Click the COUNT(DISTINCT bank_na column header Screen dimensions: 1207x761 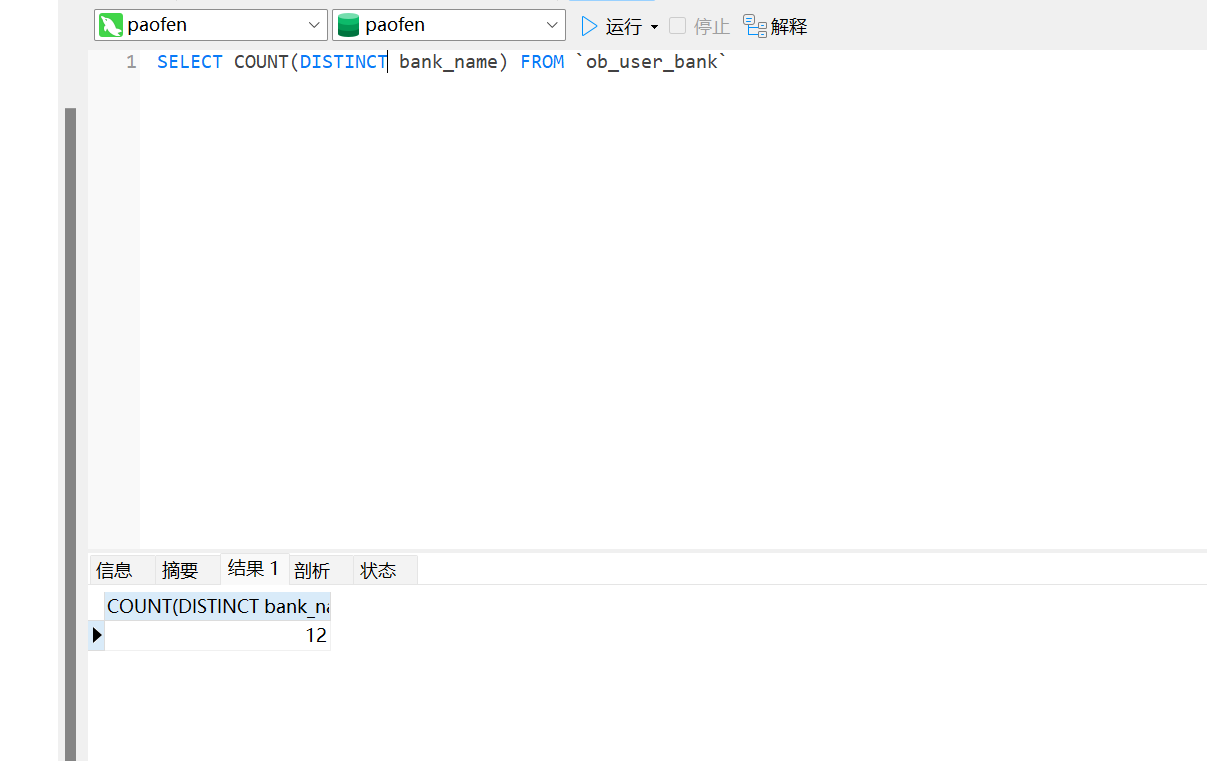[217, 606]
